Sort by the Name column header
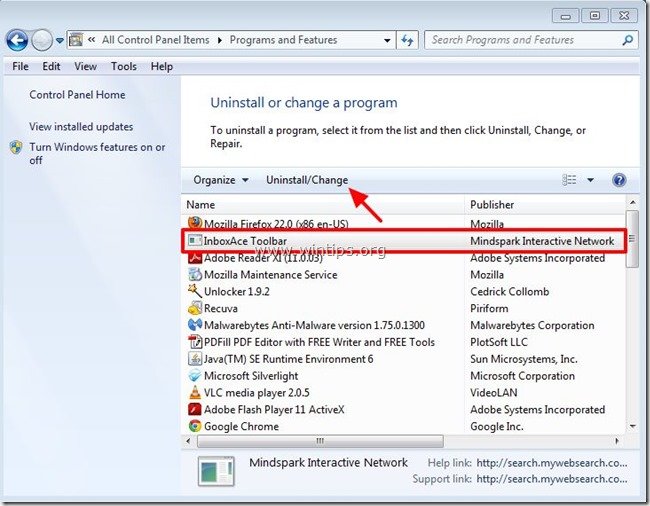 coord(201,205)
